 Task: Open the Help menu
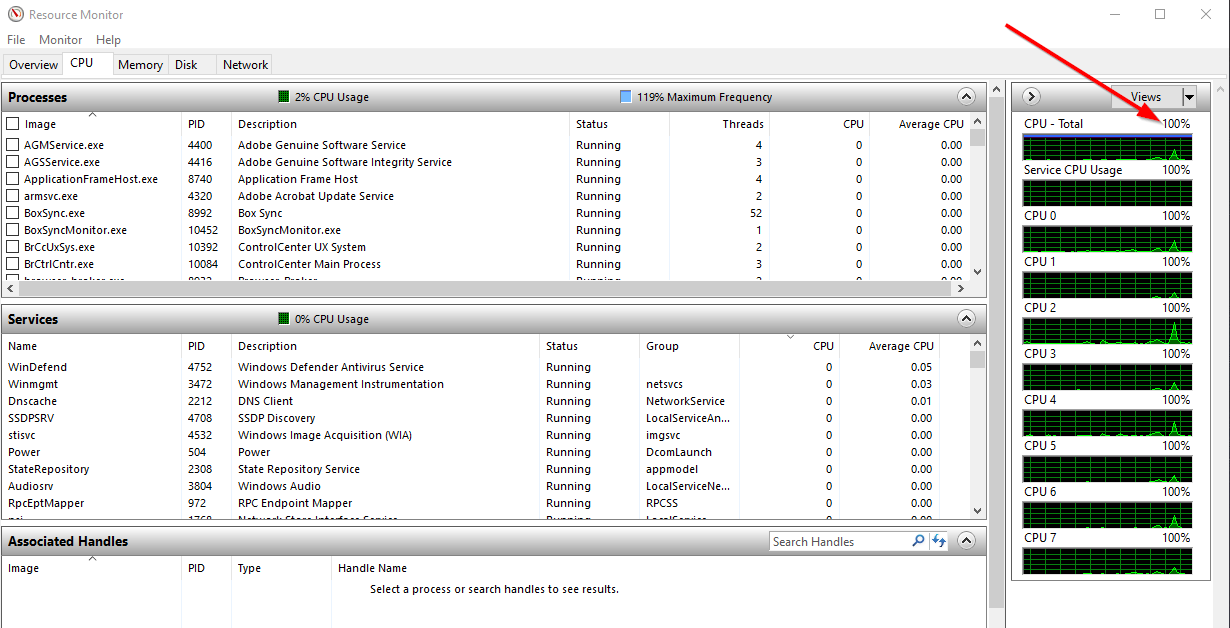[x=108, y=40]
